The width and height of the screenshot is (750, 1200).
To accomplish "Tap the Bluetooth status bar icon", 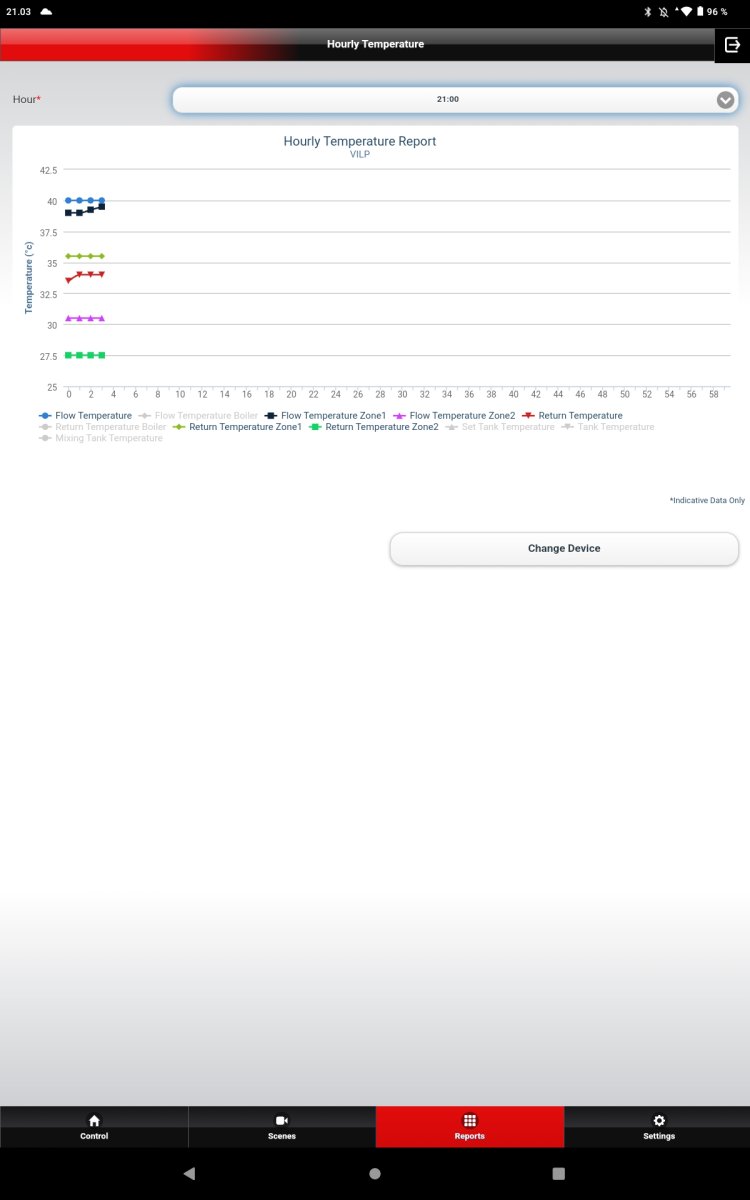I will (x=648, y=12).
